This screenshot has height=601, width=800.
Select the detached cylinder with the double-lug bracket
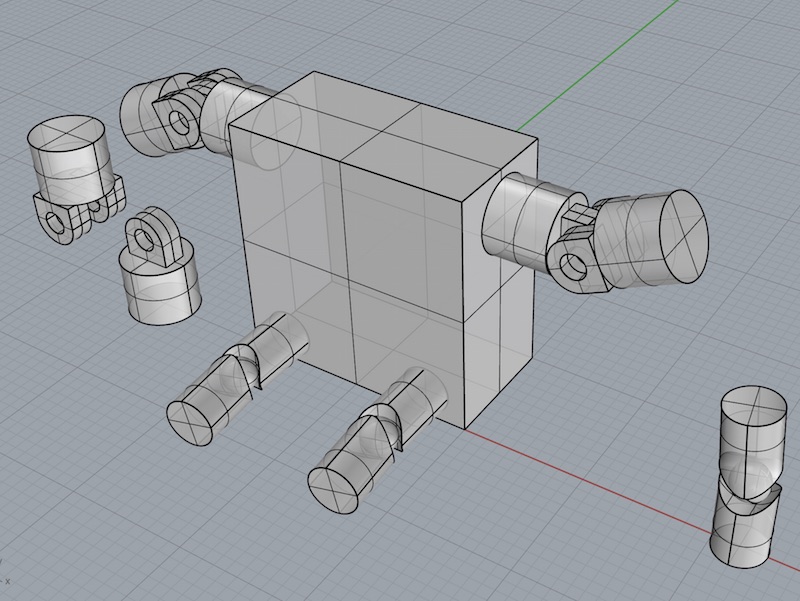click(x=77, y=181)
